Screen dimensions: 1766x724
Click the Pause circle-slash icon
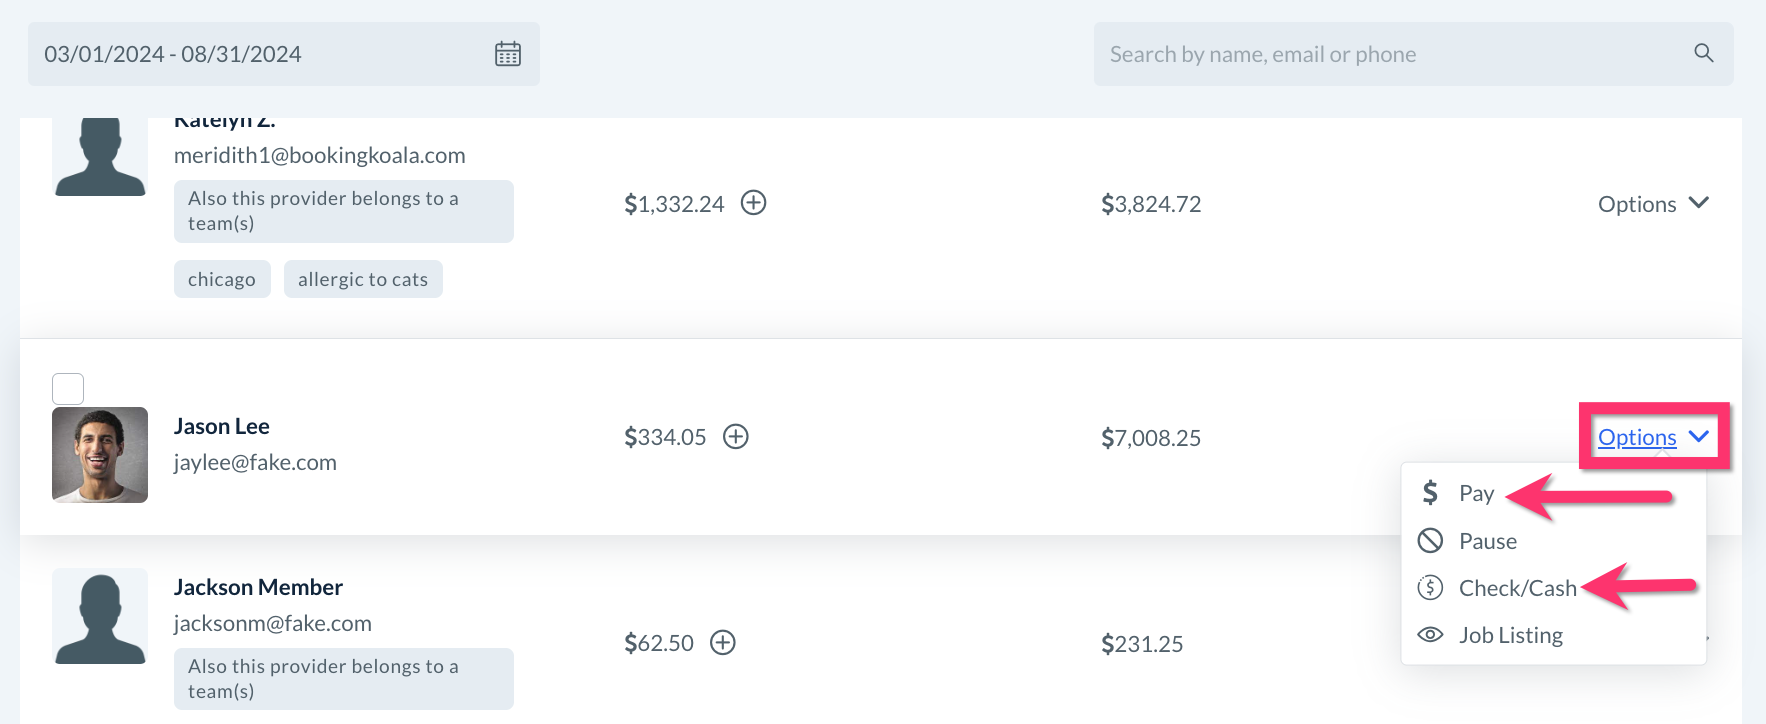pyautogui.click(x=1430, y=541)
